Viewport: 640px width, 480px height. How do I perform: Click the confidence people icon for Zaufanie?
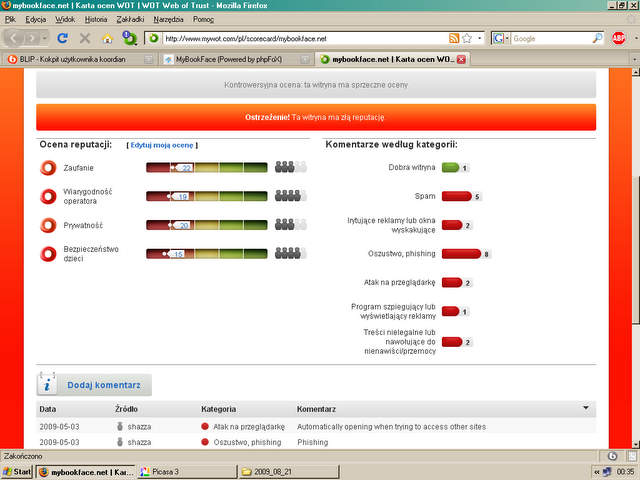click(290, 167)
